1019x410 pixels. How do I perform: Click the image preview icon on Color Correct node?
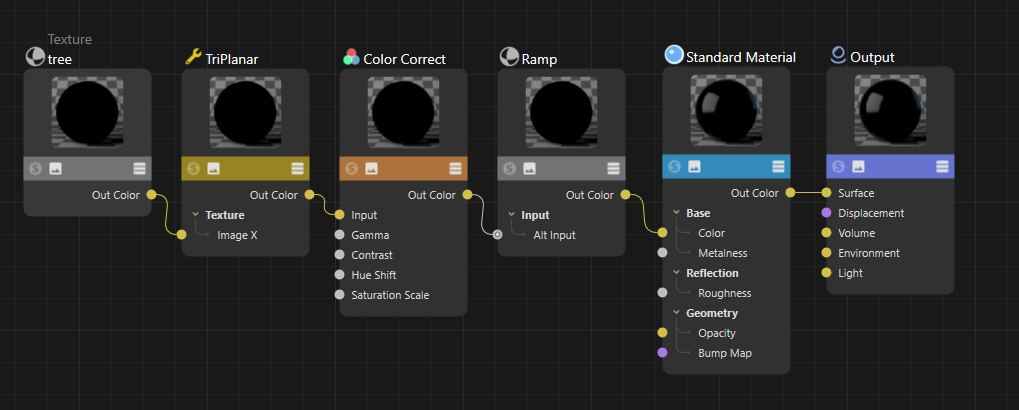pyautogui.click(x=371, y=168)
